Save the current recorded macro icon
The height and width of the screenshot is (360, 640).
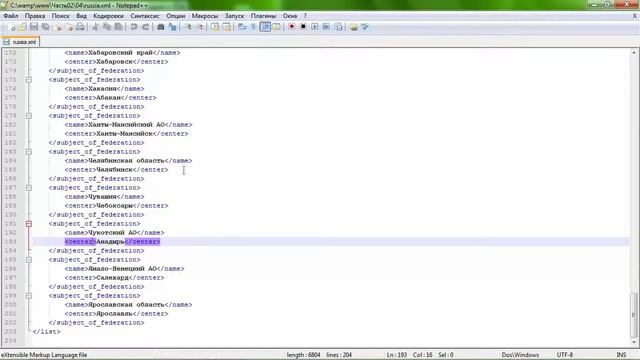click(338, 27)
